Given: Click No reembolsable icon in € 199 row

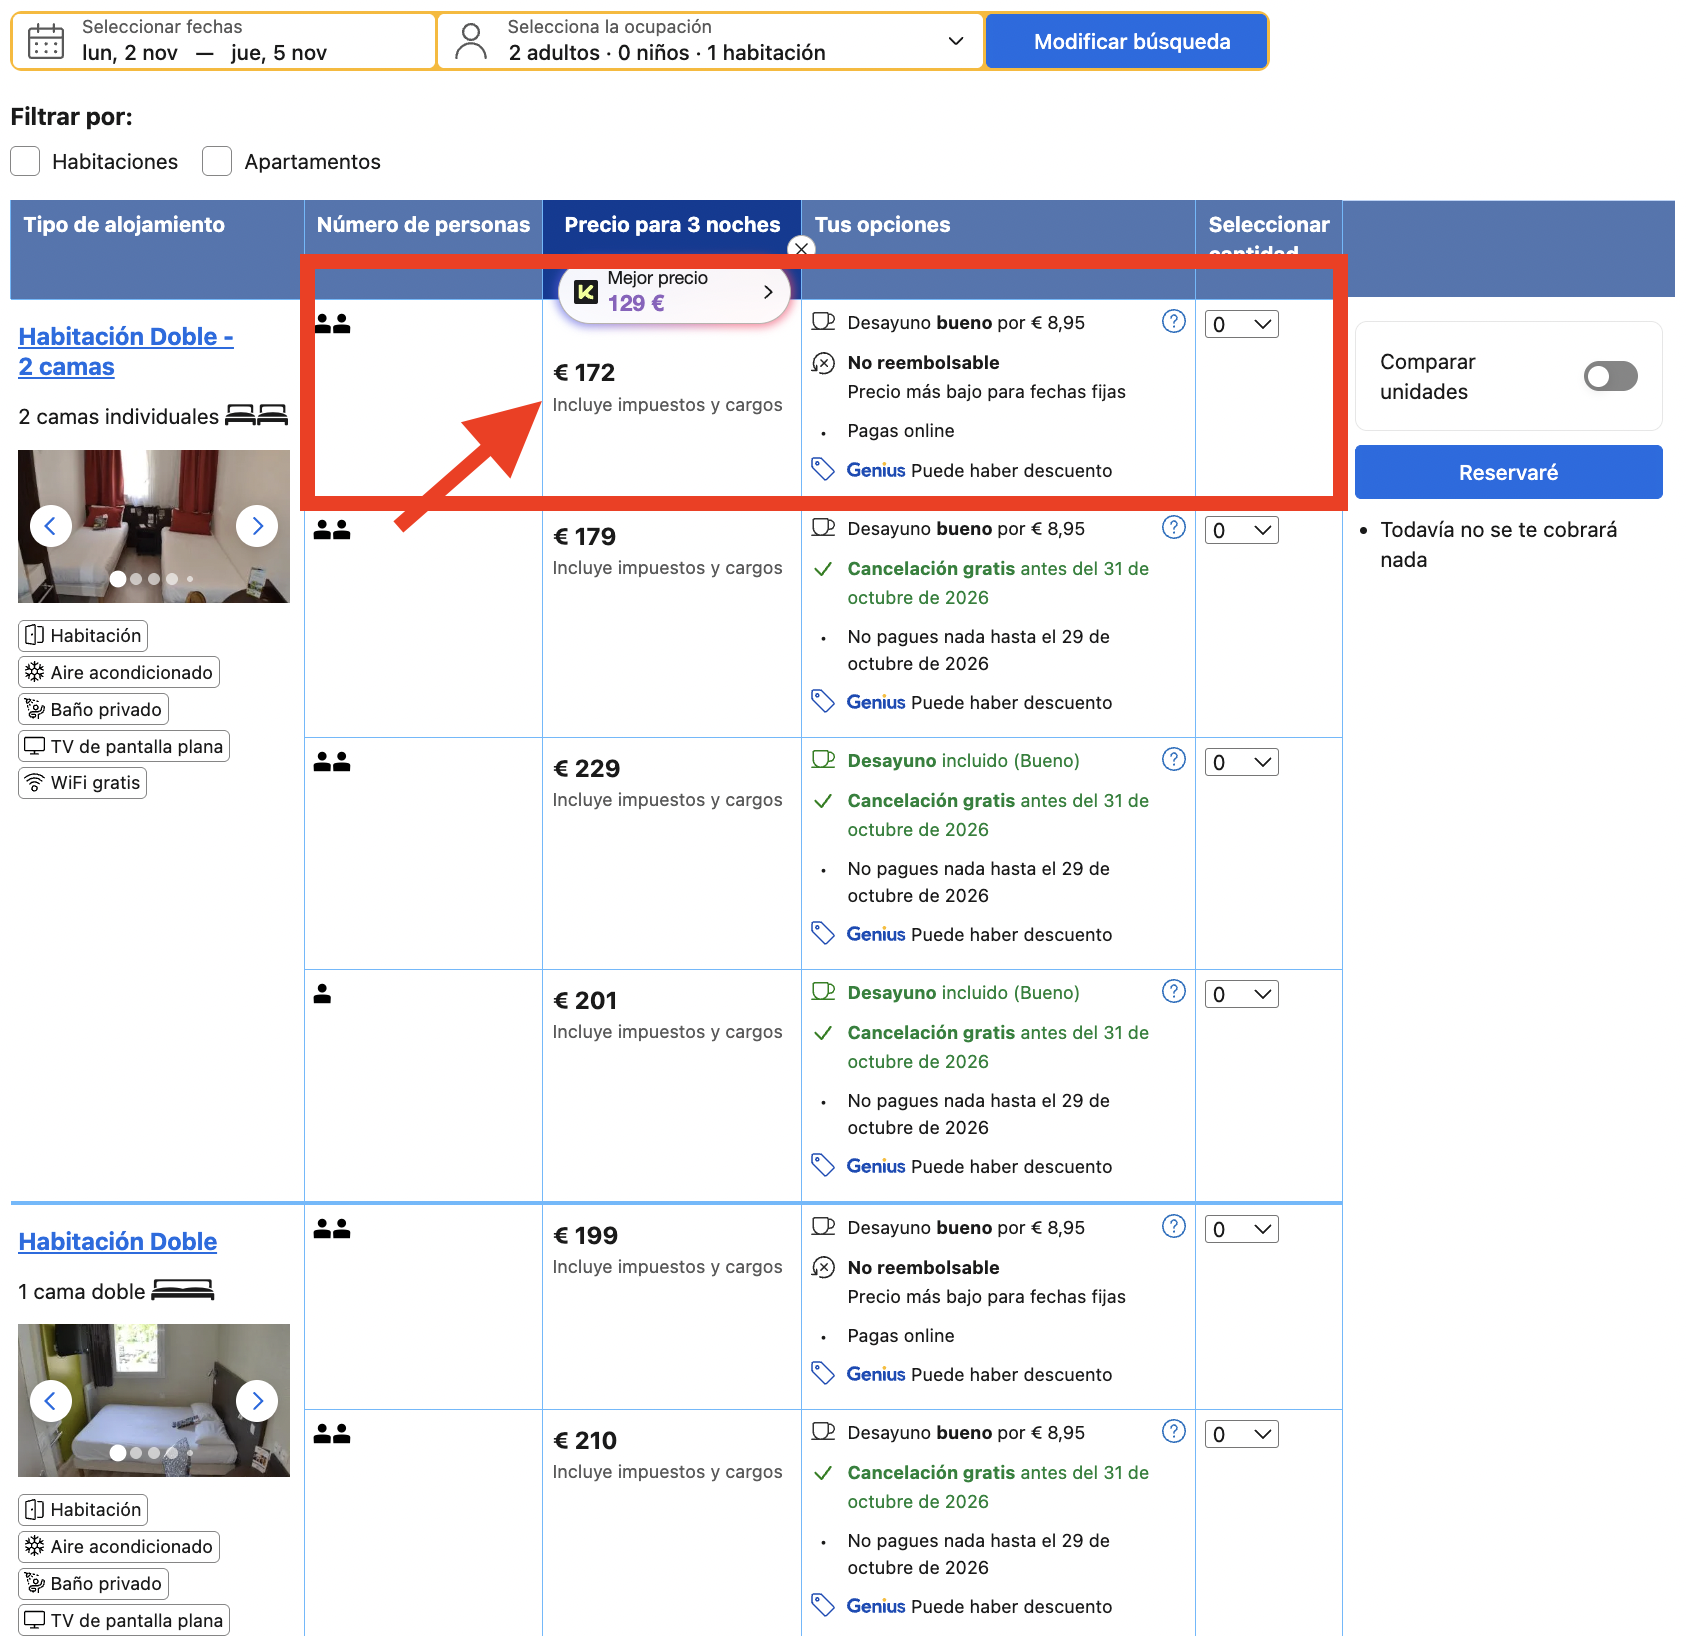Looking at the screenshot, I should pyautogui.click(x=823, y=1267).
